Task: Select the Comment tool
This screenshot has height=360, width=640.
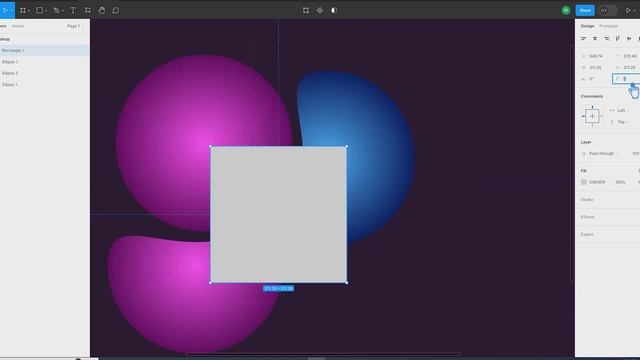Action: (x=116, y=10)
